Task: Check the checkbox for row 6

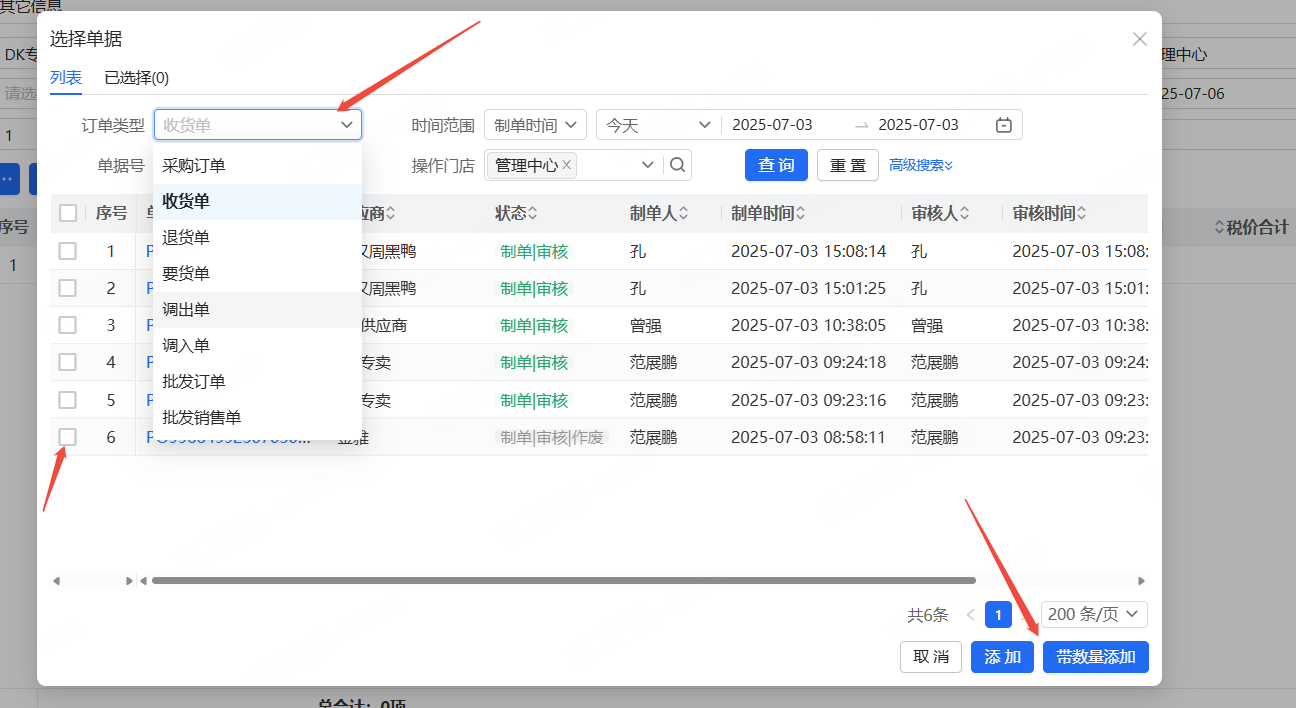Action: tap(67, 437)
